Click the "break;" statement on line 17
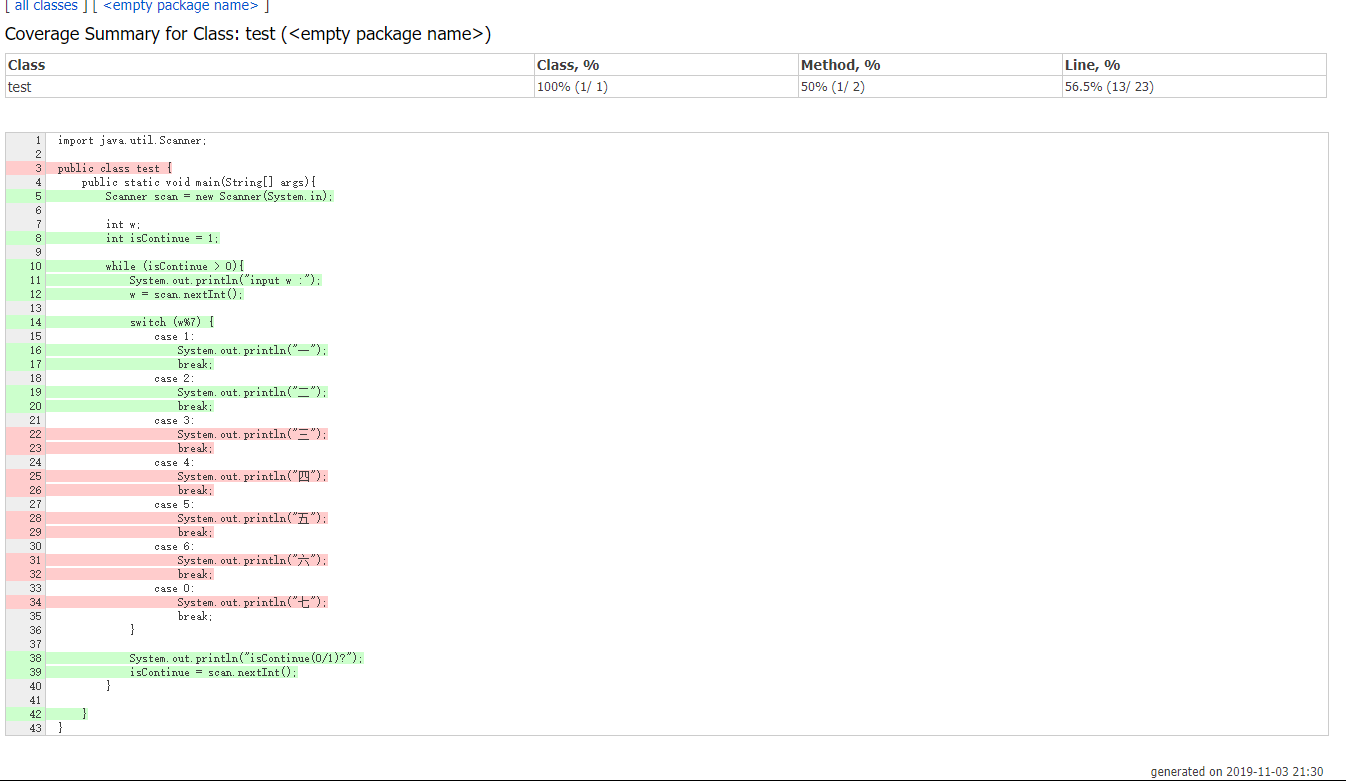Image resolution: width=1346 pixels, height=781 pixels. click(x=195, y=364)
